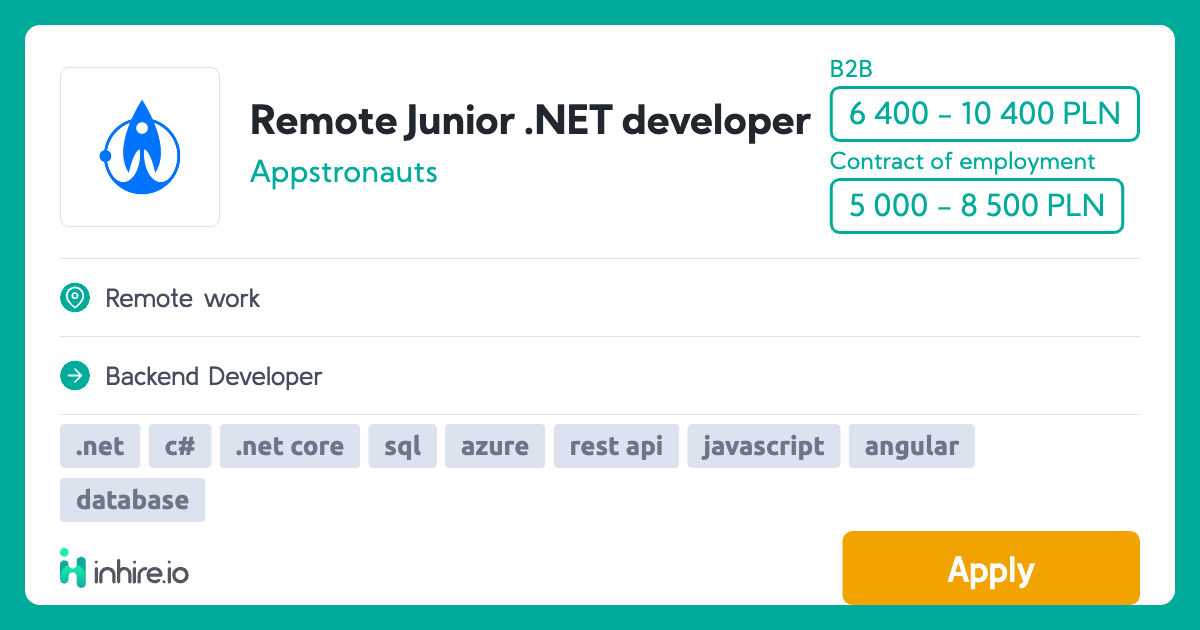Click the c# skill tag

(x=180, y=446)
